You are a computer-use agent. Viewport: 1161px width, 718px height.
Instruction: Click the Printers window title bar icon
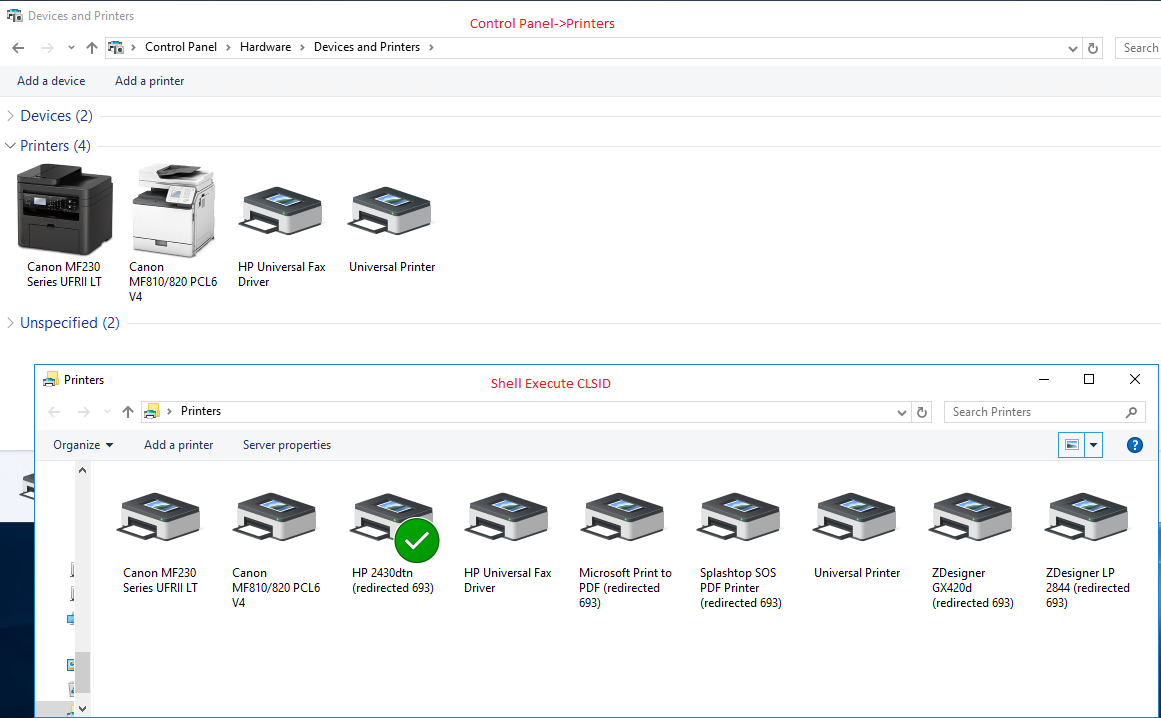click(50, 380)
